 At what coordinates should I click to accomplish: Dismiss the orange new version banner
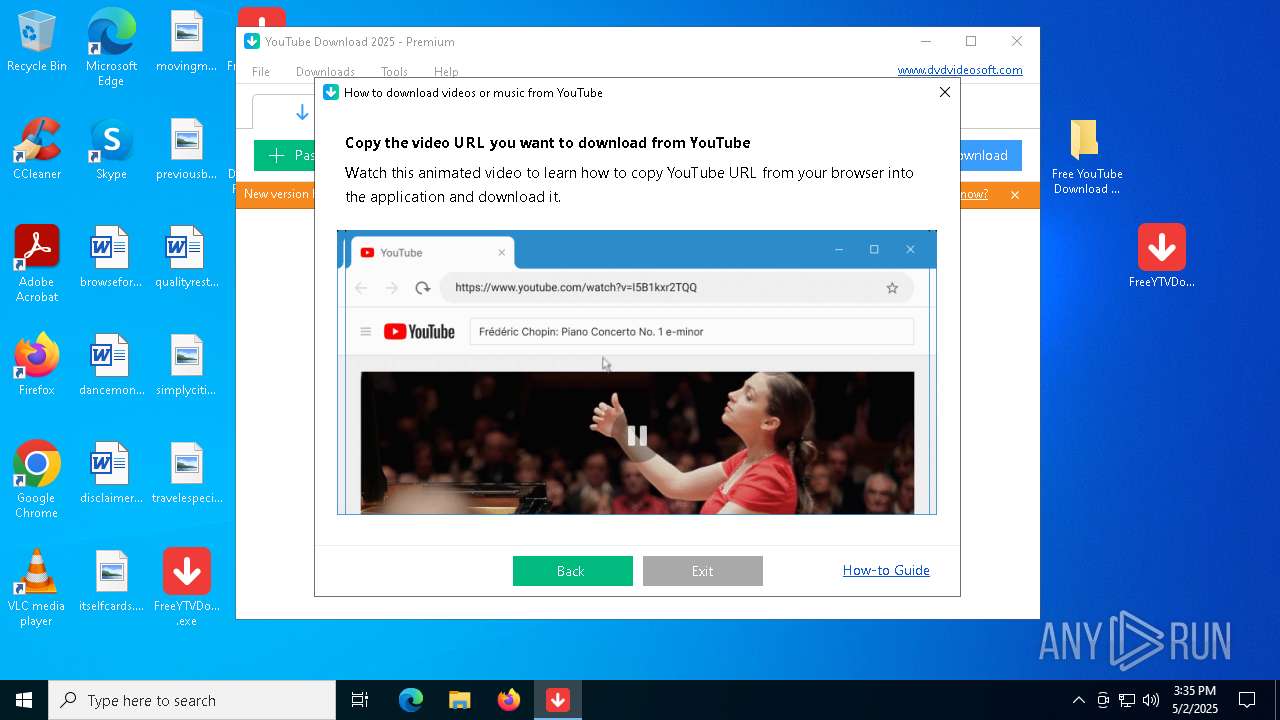[1015, 195]
